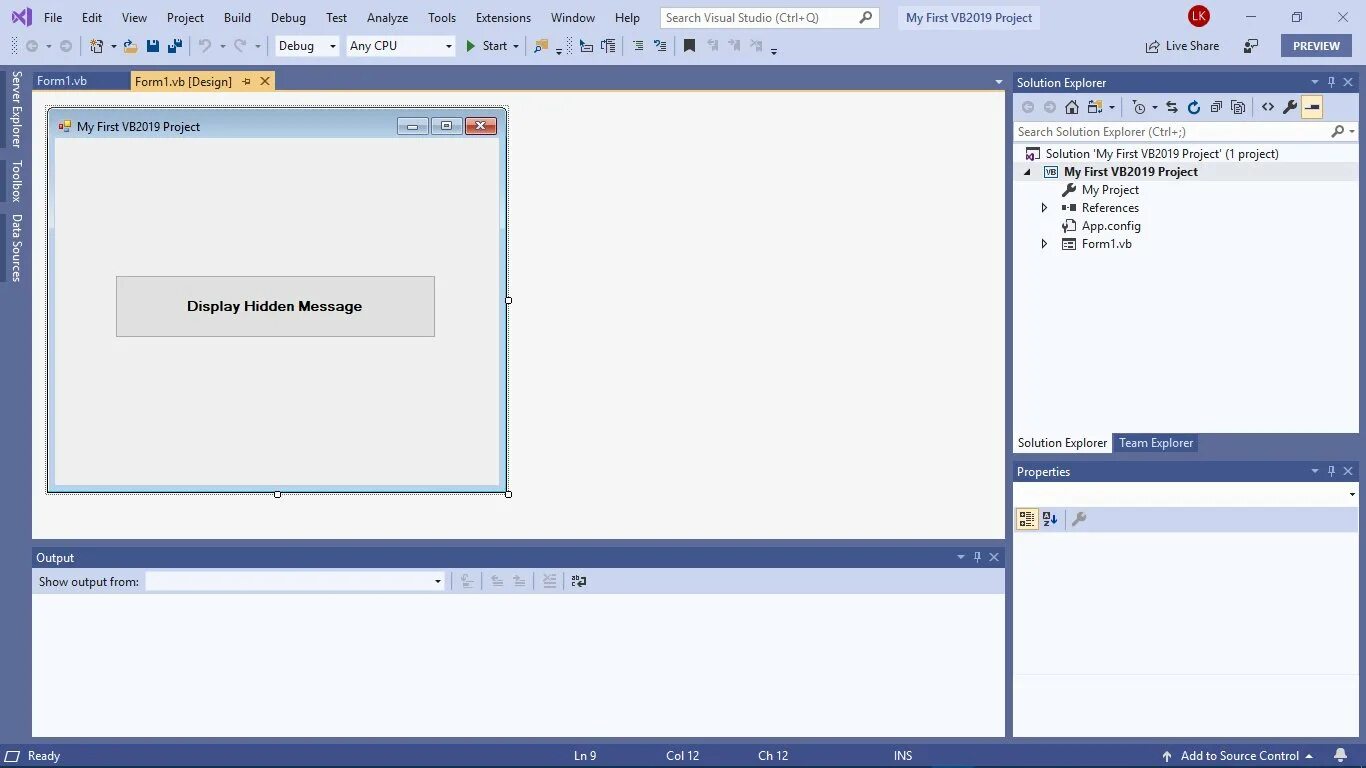Toggle auto-hide pin on Solution Explorer panel
Viewport: 1366px width, 768px height.
1331,82
